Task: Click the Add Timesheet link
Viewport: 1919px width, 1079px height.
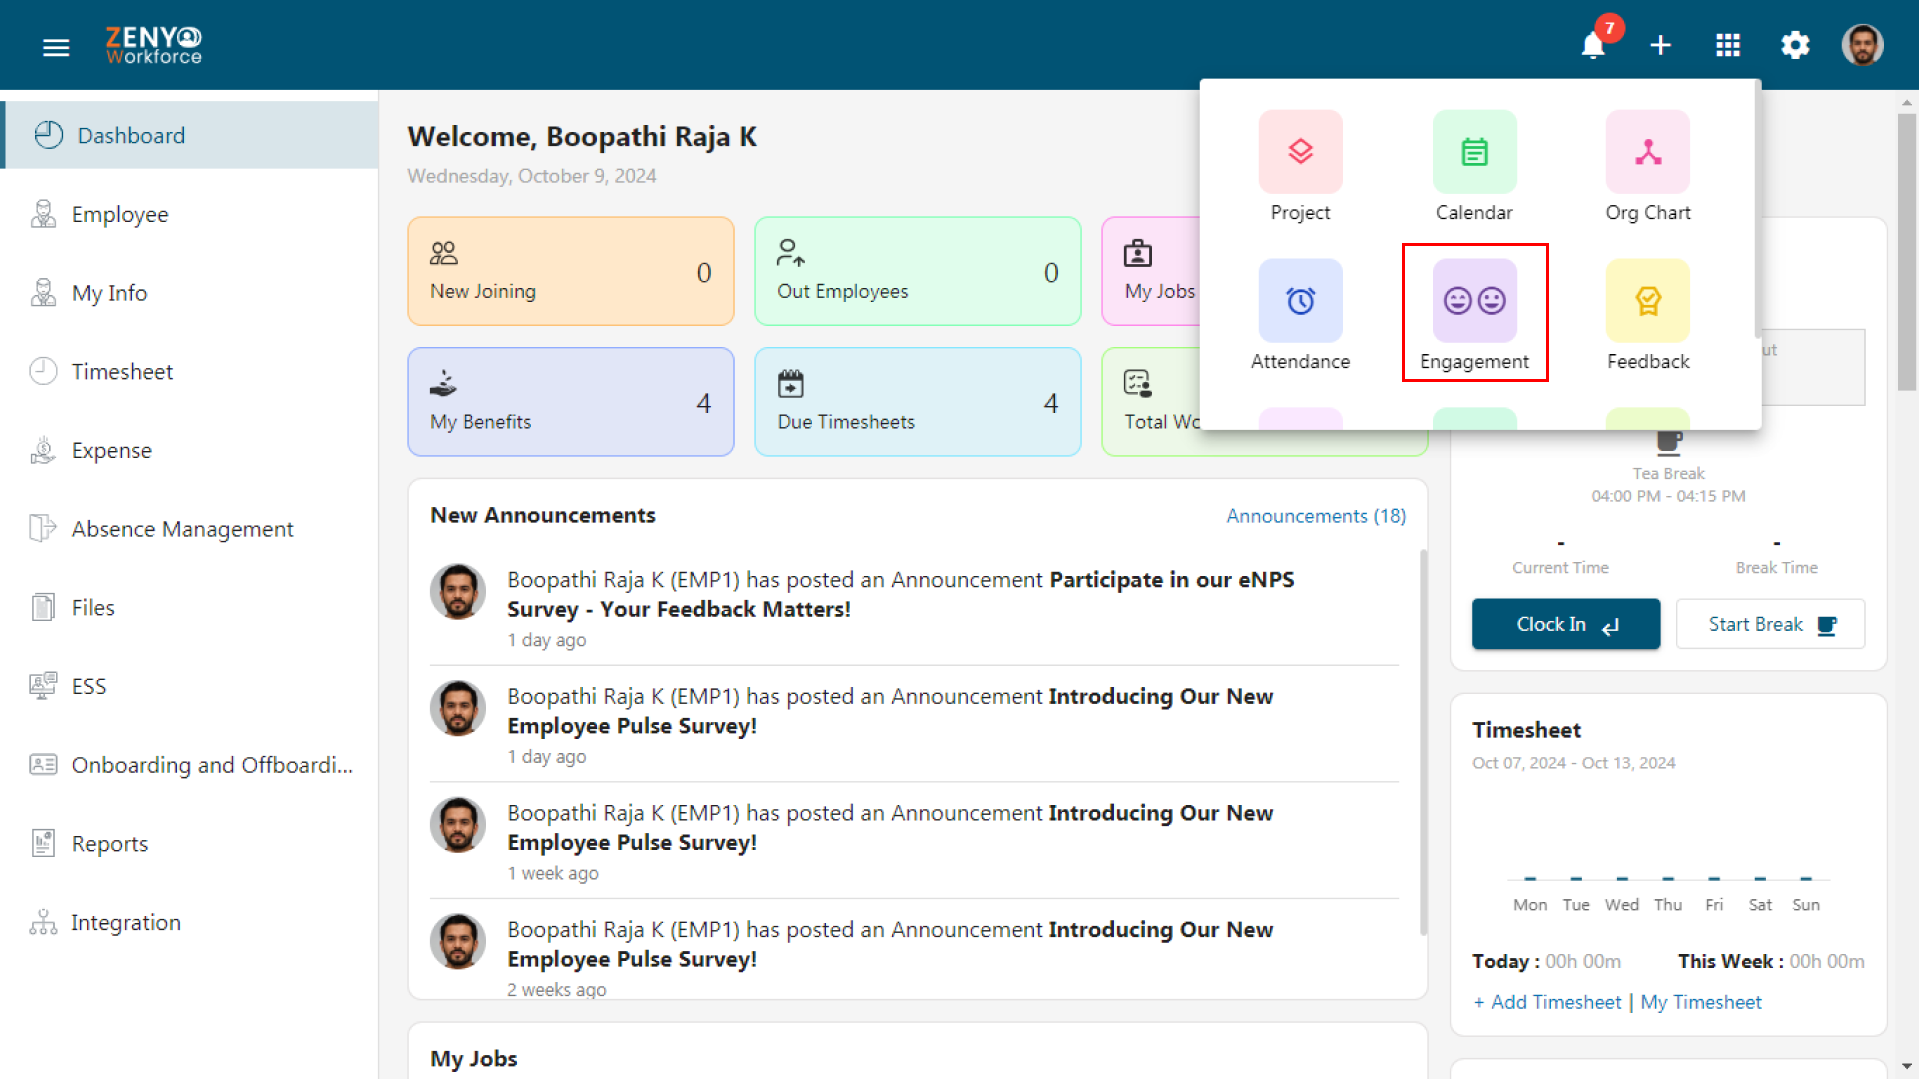Action: click(x=1547, y=1002)
